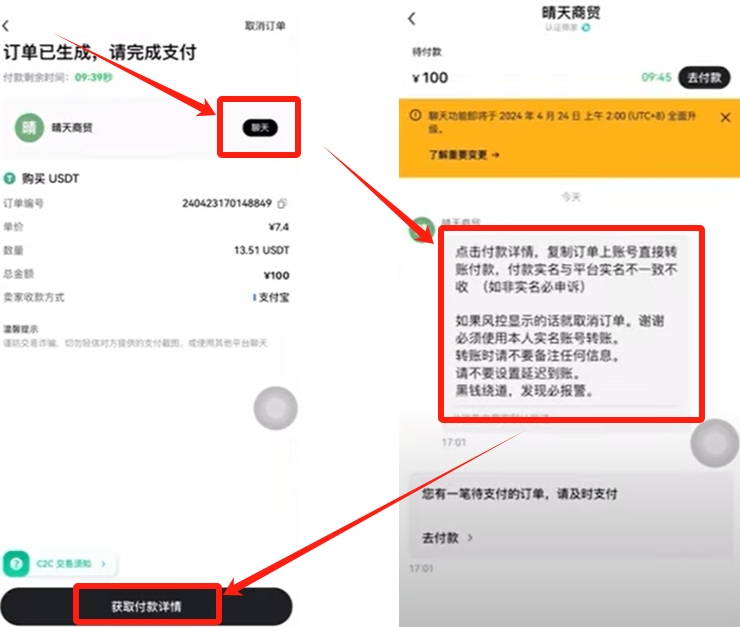Go back from the 晴天商贸 chat screen
The width and height of the screenshot is (740, 627).
412,18
